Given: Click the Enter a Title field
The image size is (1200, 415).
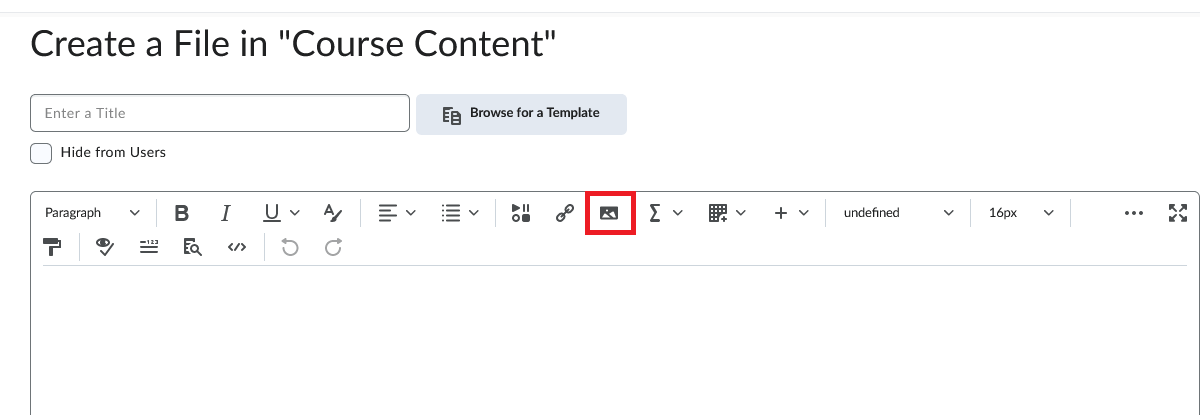Looking at the screenshot, I should point(220,113).
